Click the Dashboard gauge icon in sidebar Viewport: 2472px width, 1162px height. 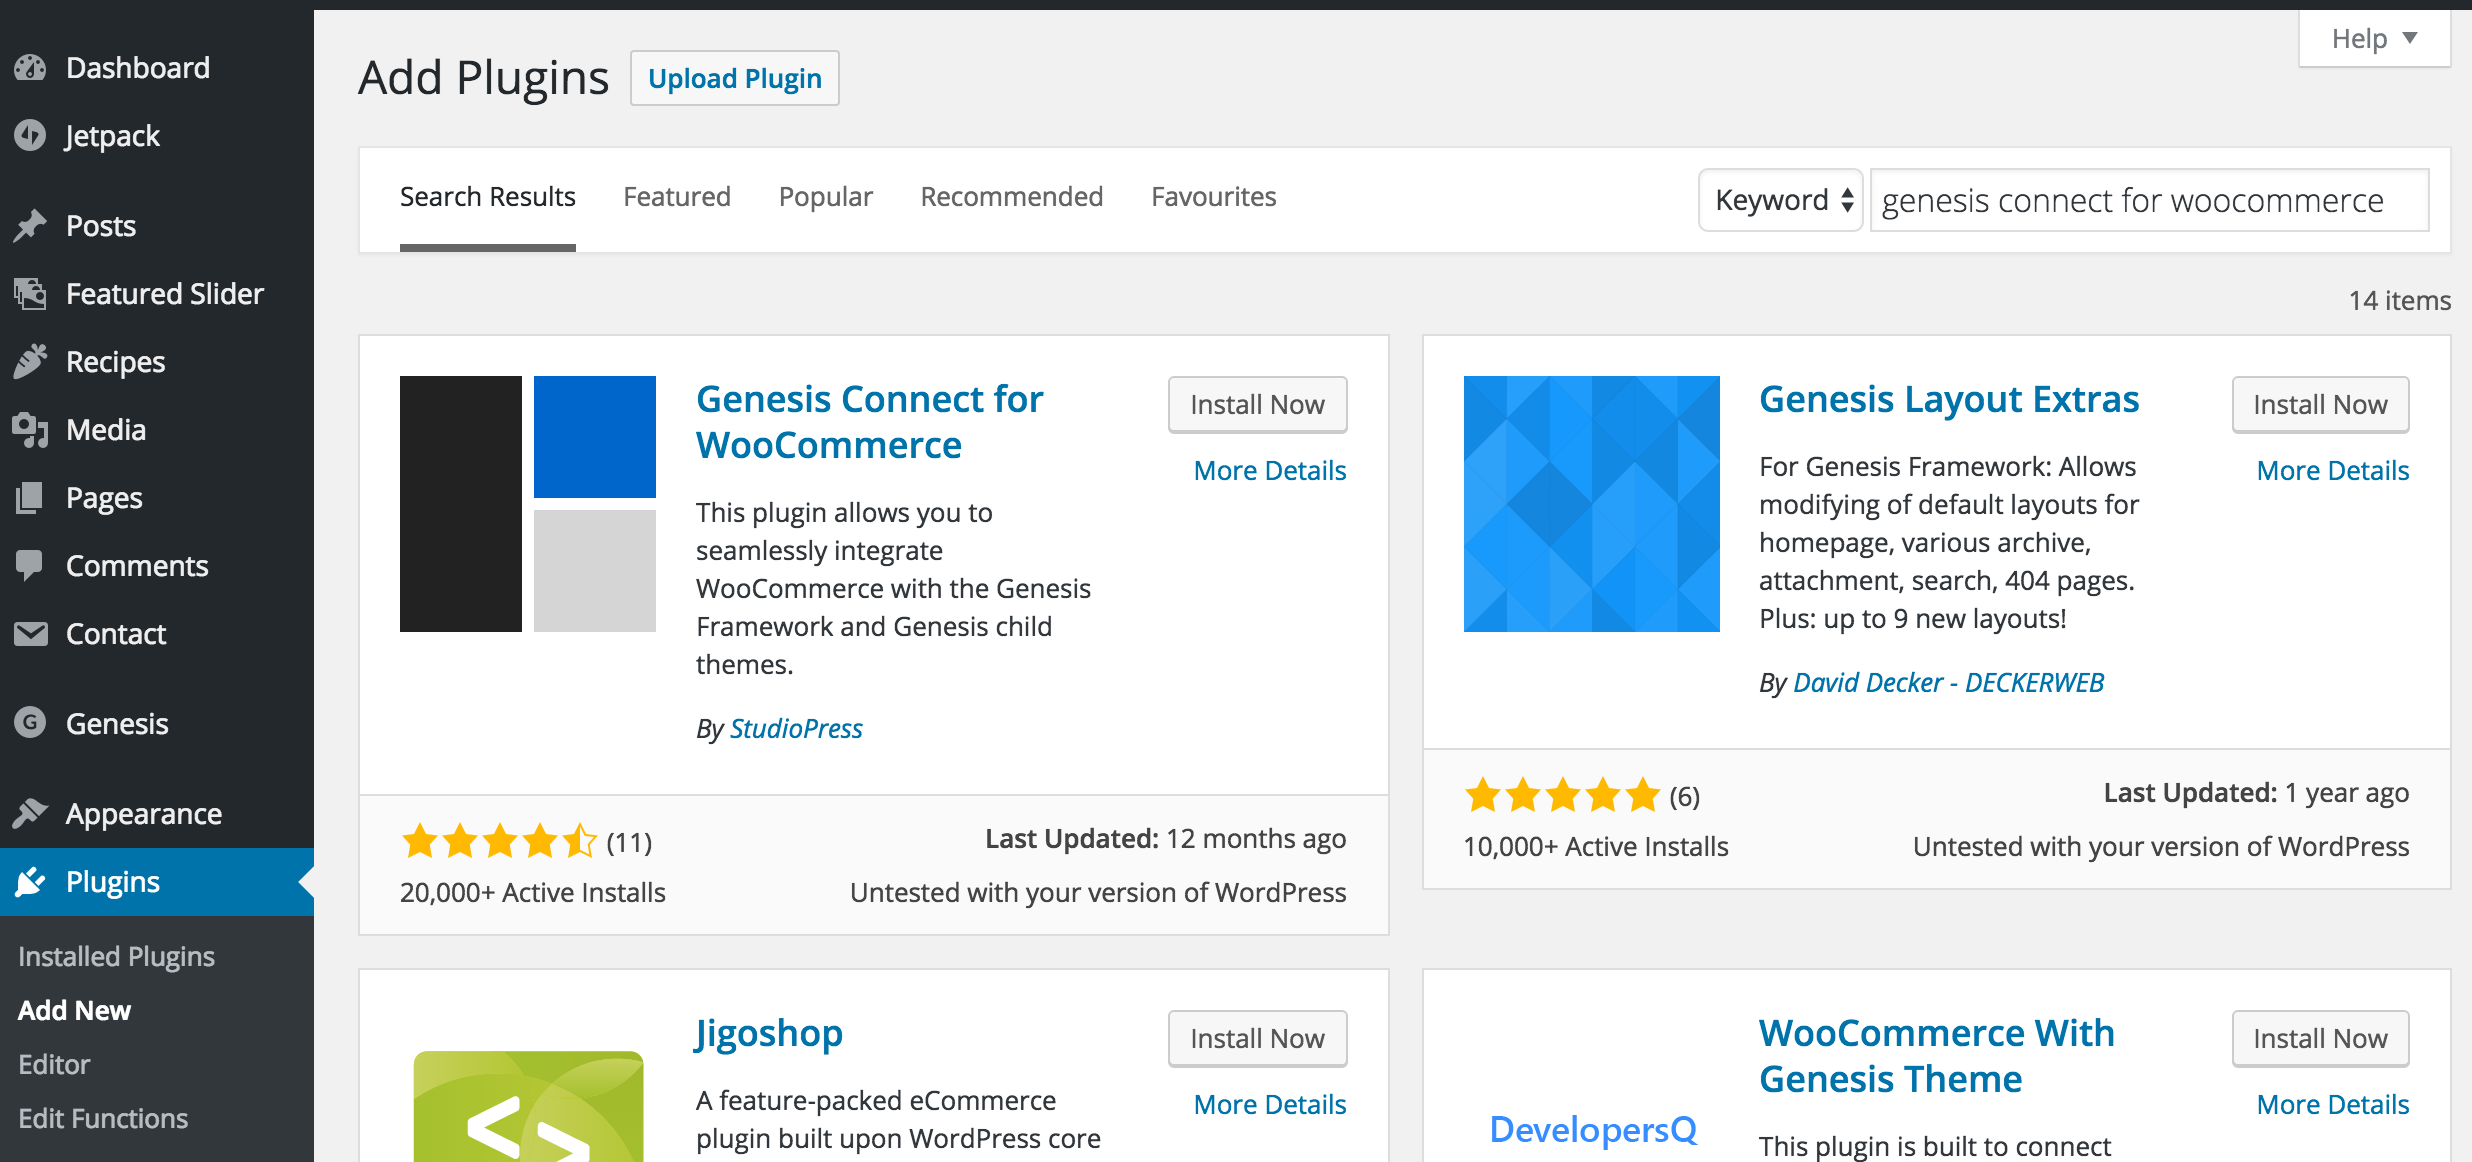click(x=30, y=68)
